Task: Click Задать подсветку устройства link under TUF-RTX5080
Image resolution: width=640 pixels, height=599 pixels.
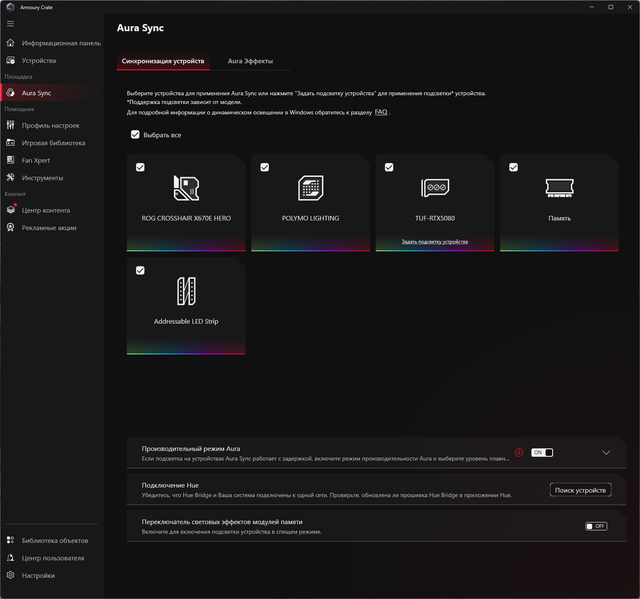Action: coord(435,242)
